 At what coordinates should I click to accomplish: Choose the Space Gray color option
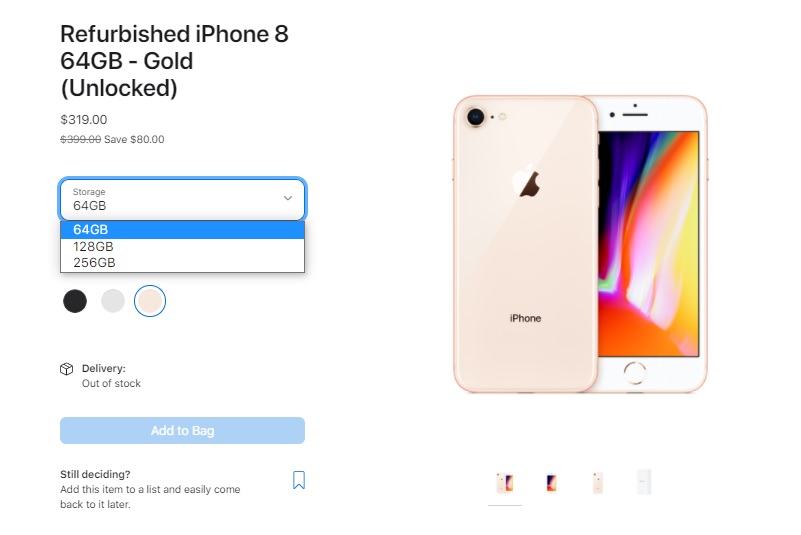click(x=75, y=301)
